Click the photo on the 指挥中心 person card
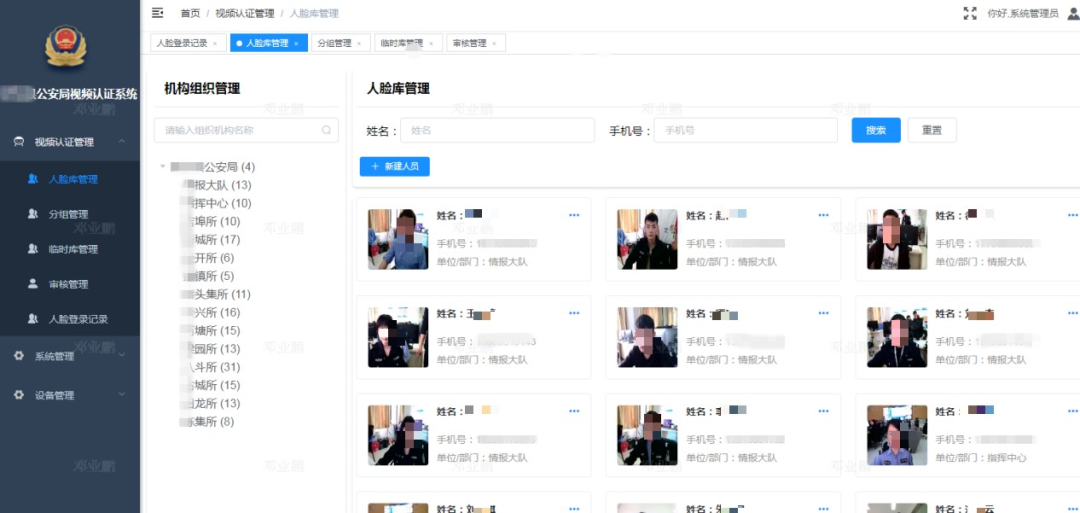The width and height of the screenshot is (1080, 513). pos(897,435)
